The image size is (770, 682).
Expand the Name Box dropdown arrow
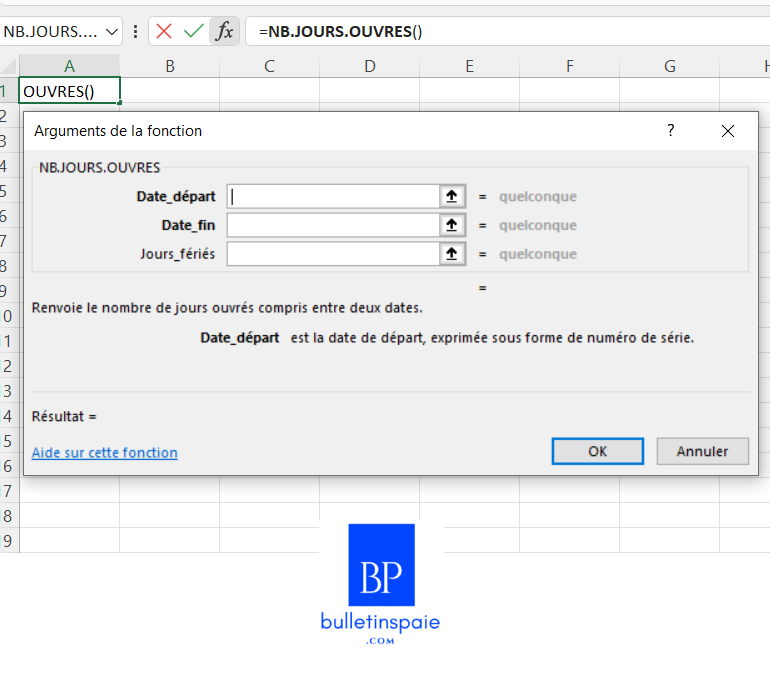point(112,32)
